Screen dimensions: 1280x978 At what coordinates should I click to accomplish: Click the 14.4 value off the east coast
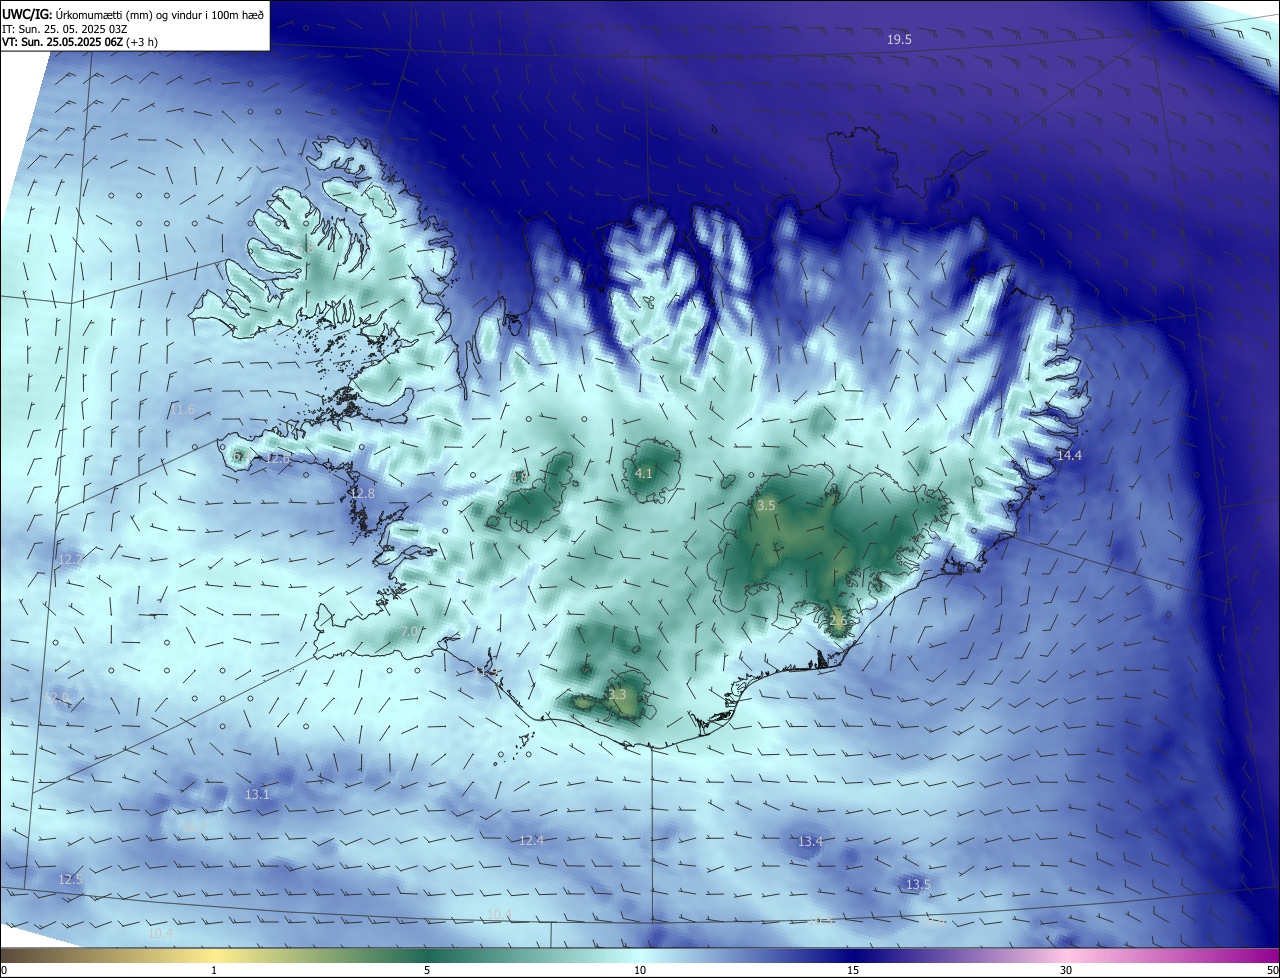(1069, 455)
